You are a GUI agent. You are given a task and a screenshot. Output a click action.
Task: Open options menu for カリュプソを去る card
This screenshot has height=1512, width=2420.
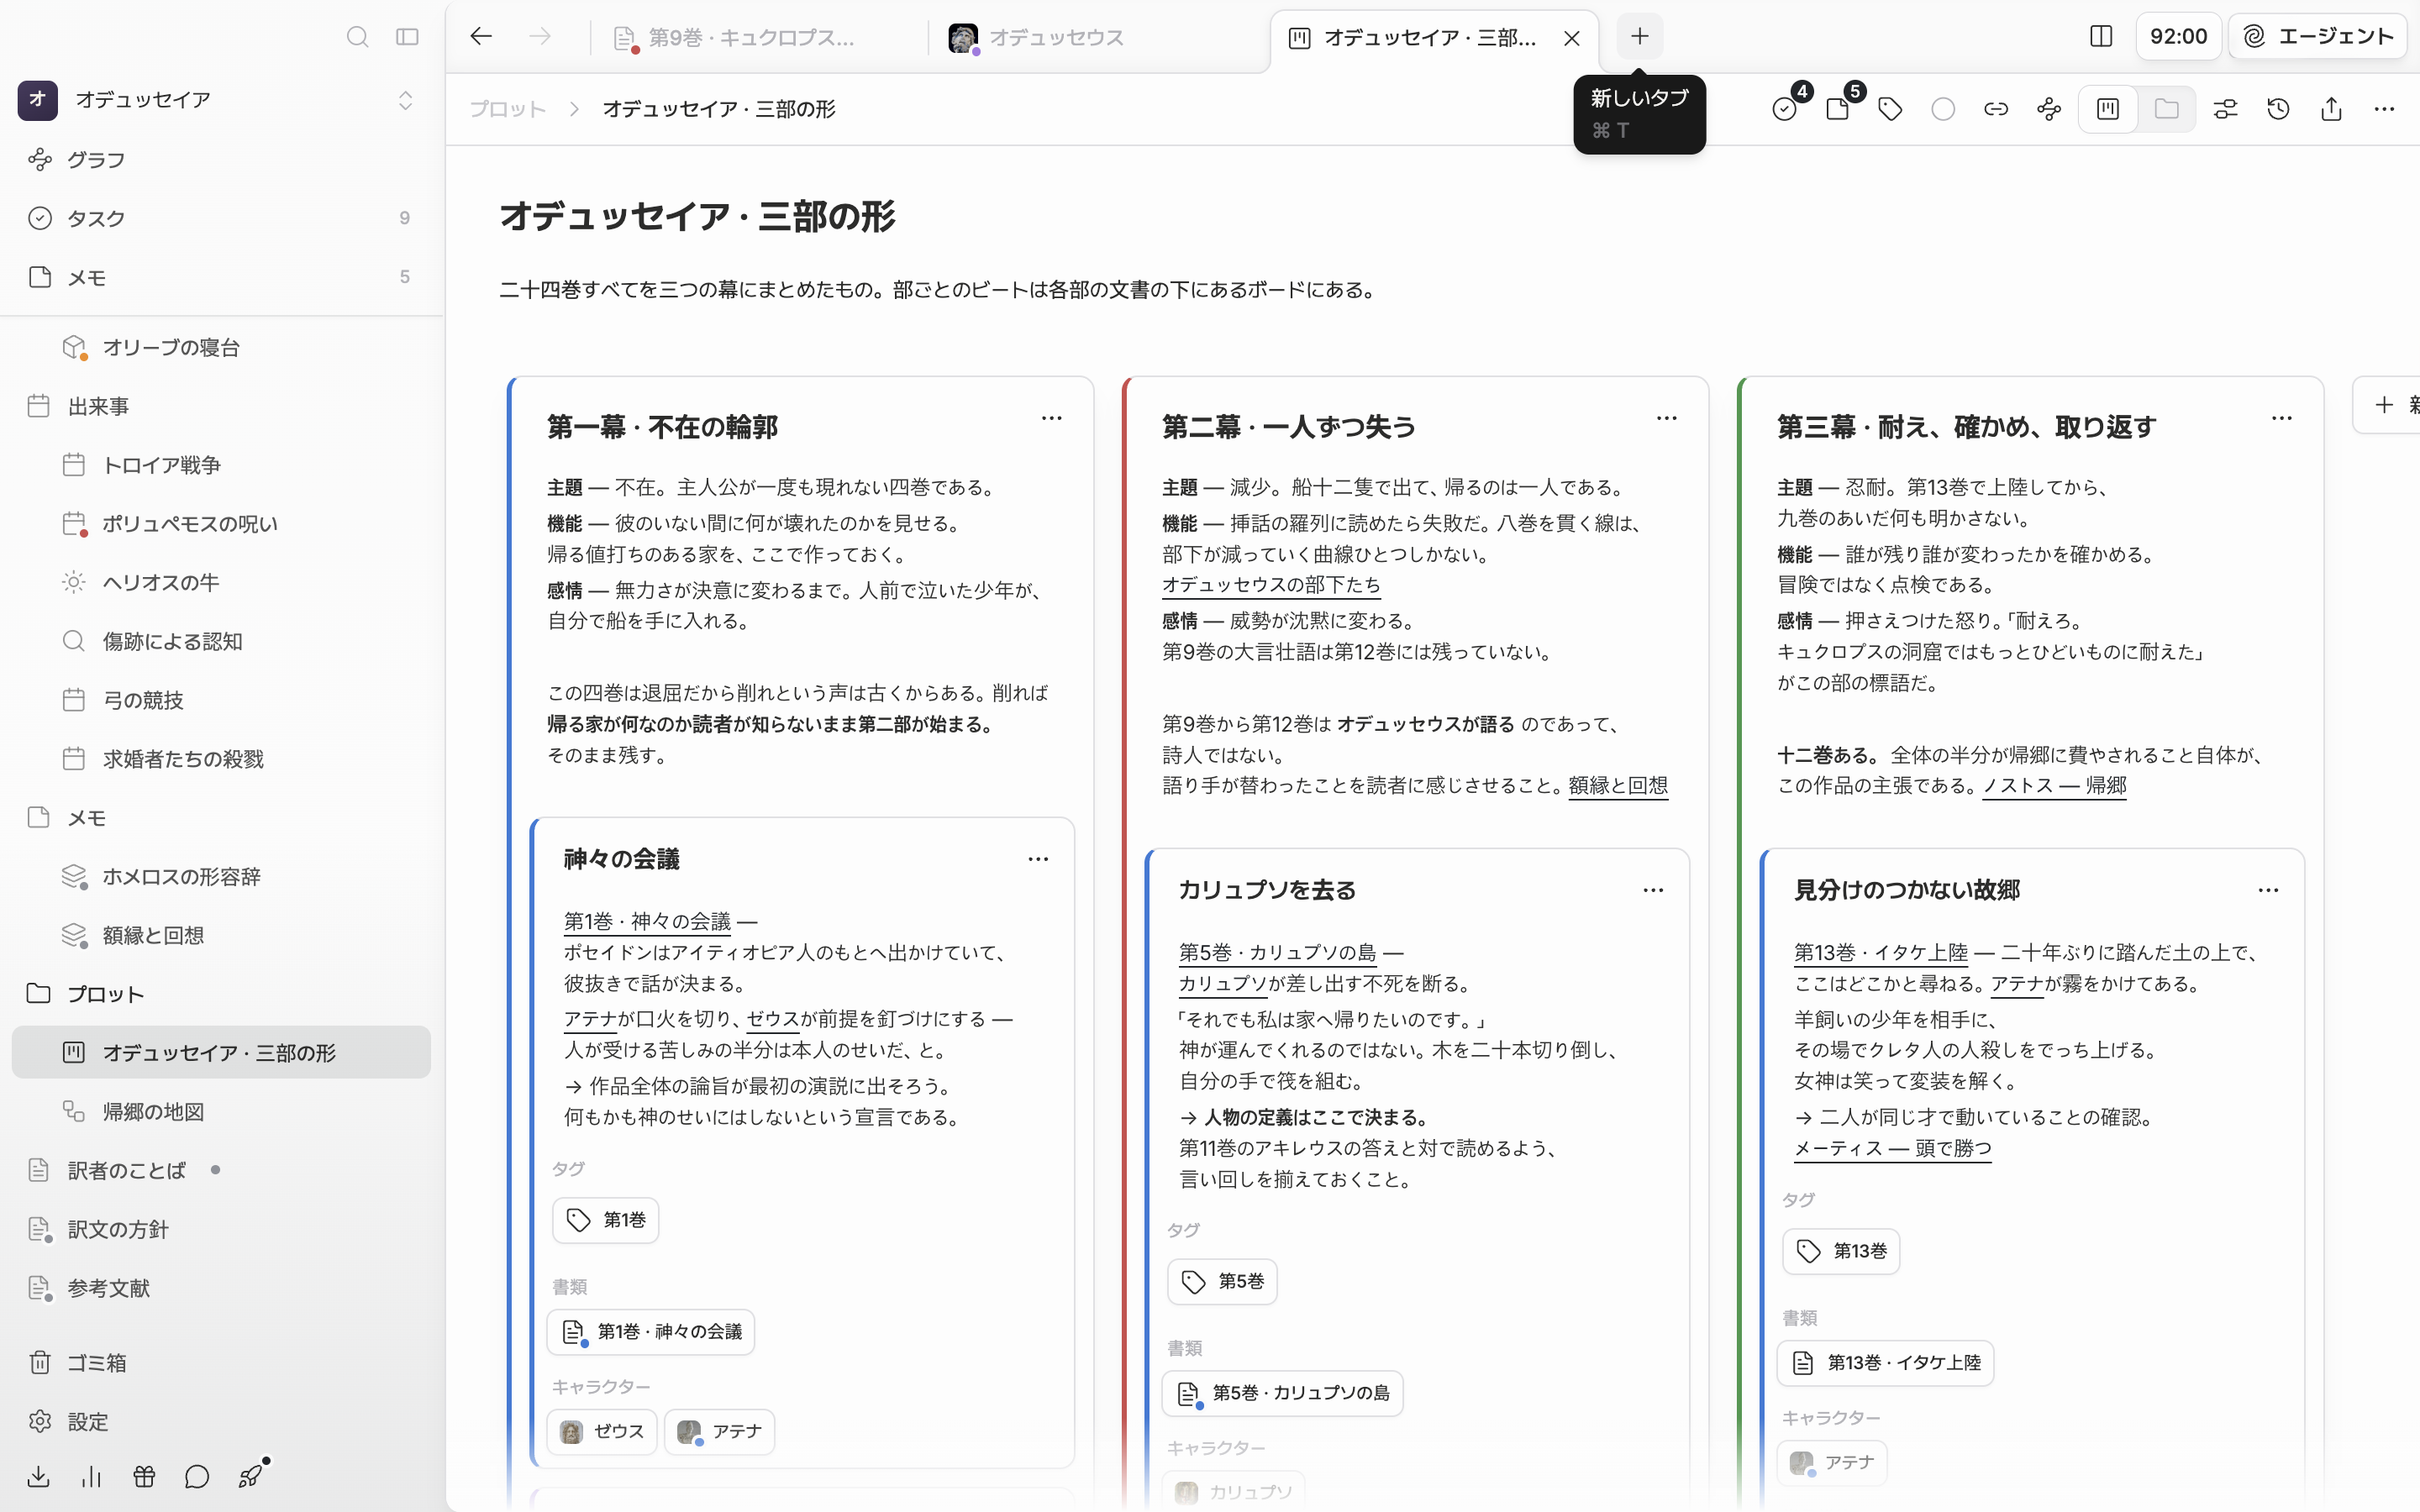(x=1653, y=890)
